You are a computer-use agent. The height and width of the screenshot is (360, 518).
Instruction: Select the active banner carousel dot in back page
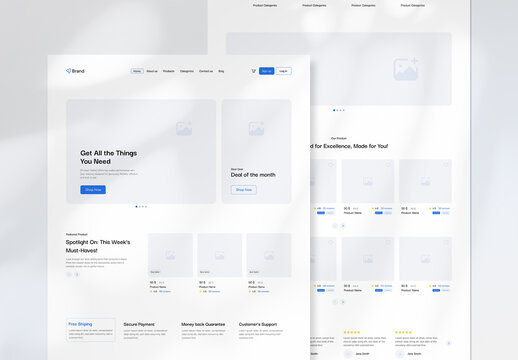(x=334, y=110)
